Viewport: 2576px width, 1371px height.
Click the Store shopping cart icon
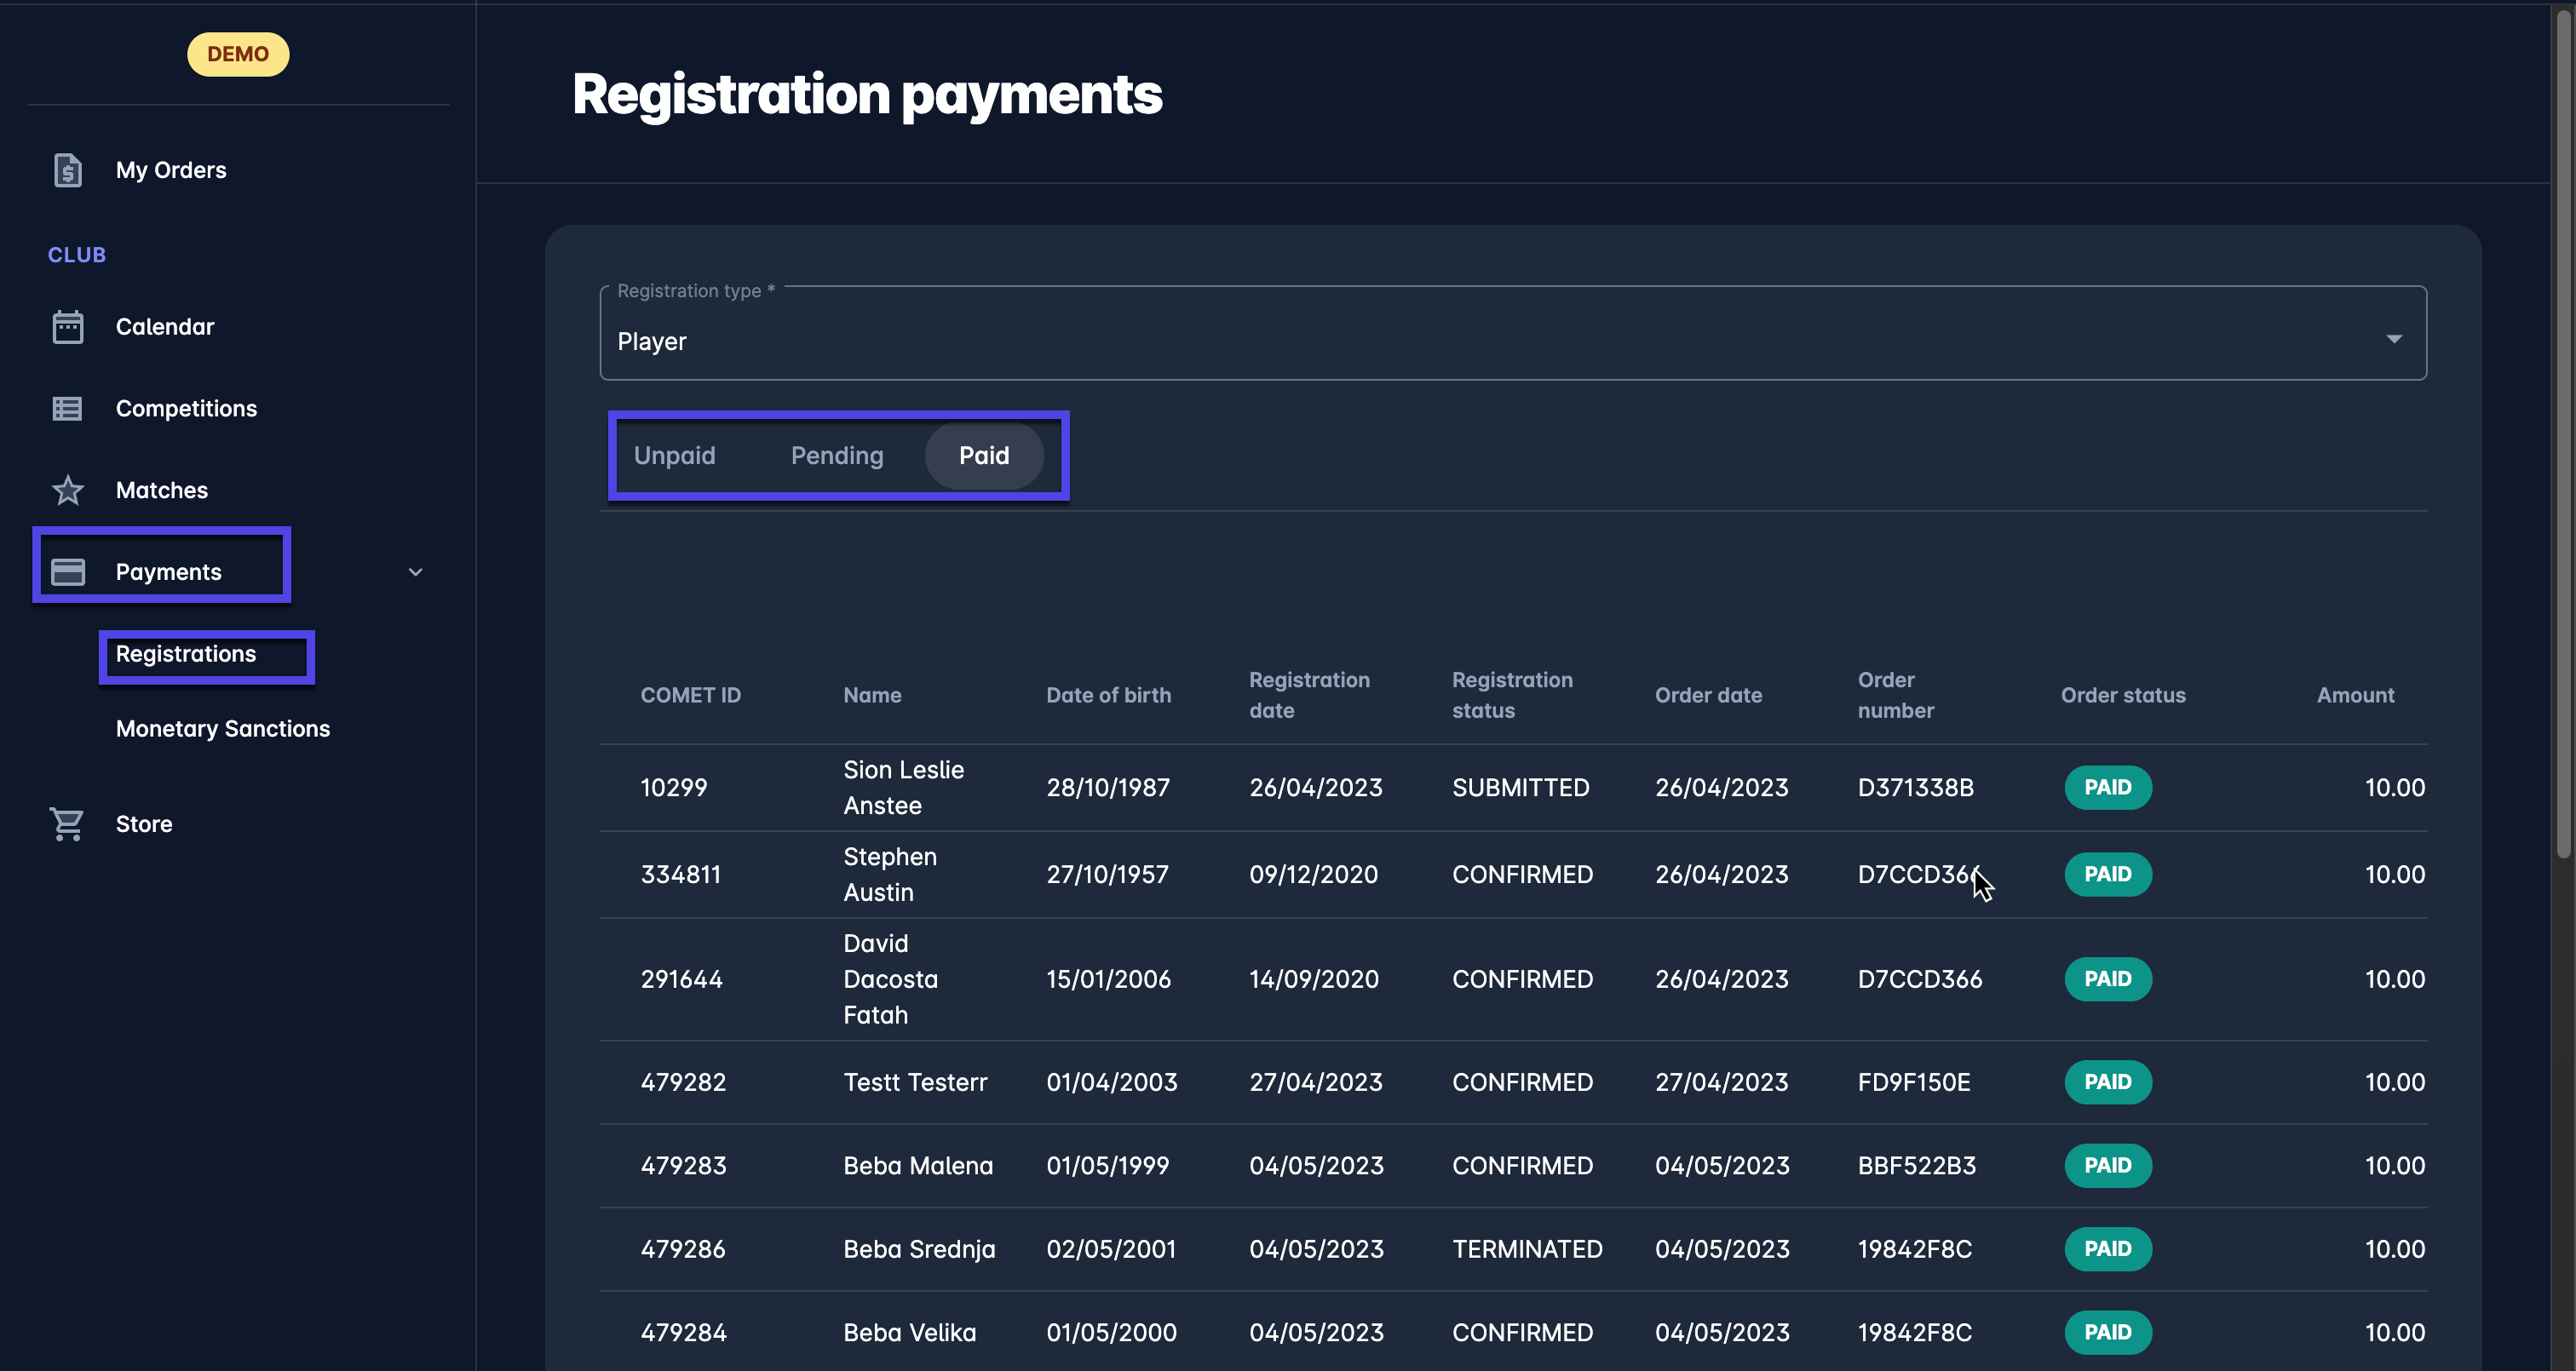click(67, 824)
